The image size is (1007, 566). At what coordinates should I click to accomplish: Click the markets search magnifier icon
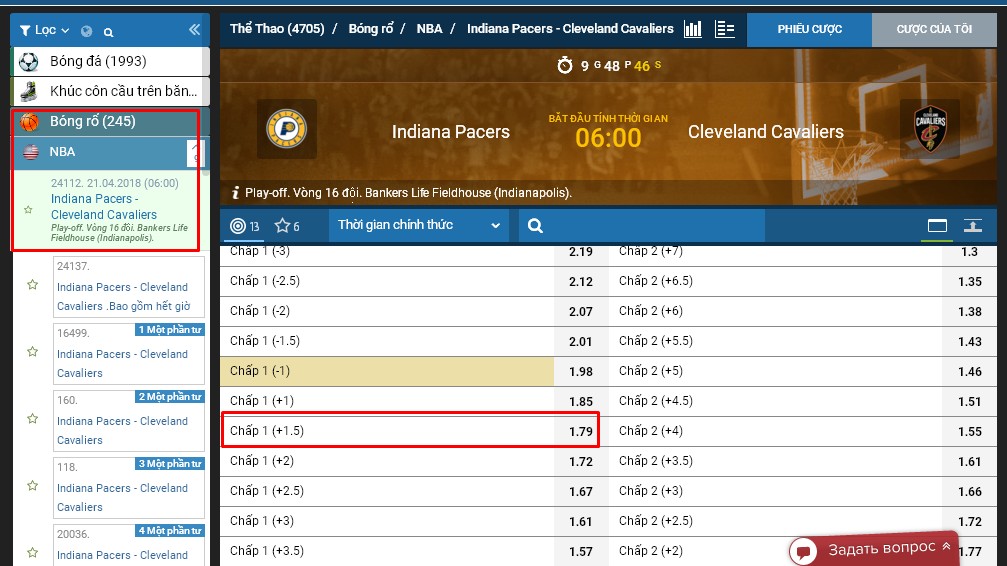tap(535, 226)
